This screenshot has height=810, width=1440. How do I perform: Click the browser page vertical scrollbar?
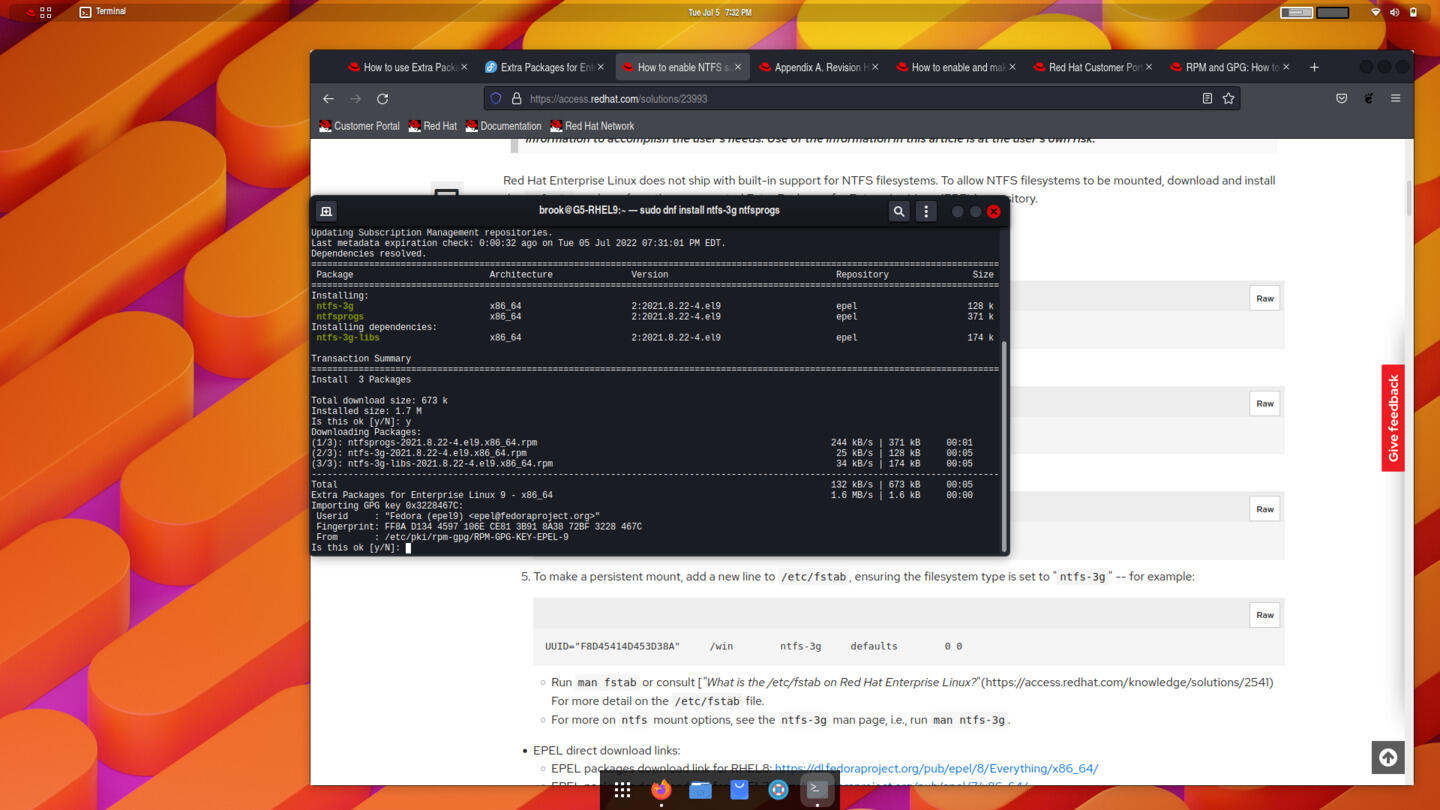(1409, 200)
